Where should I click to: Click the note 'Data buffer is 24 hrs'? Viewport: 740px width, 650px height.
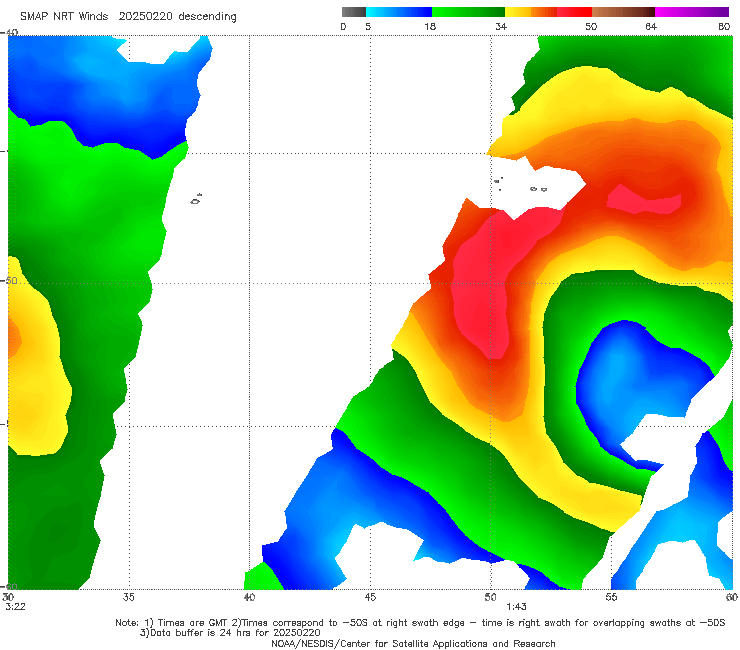pos(200,633)
